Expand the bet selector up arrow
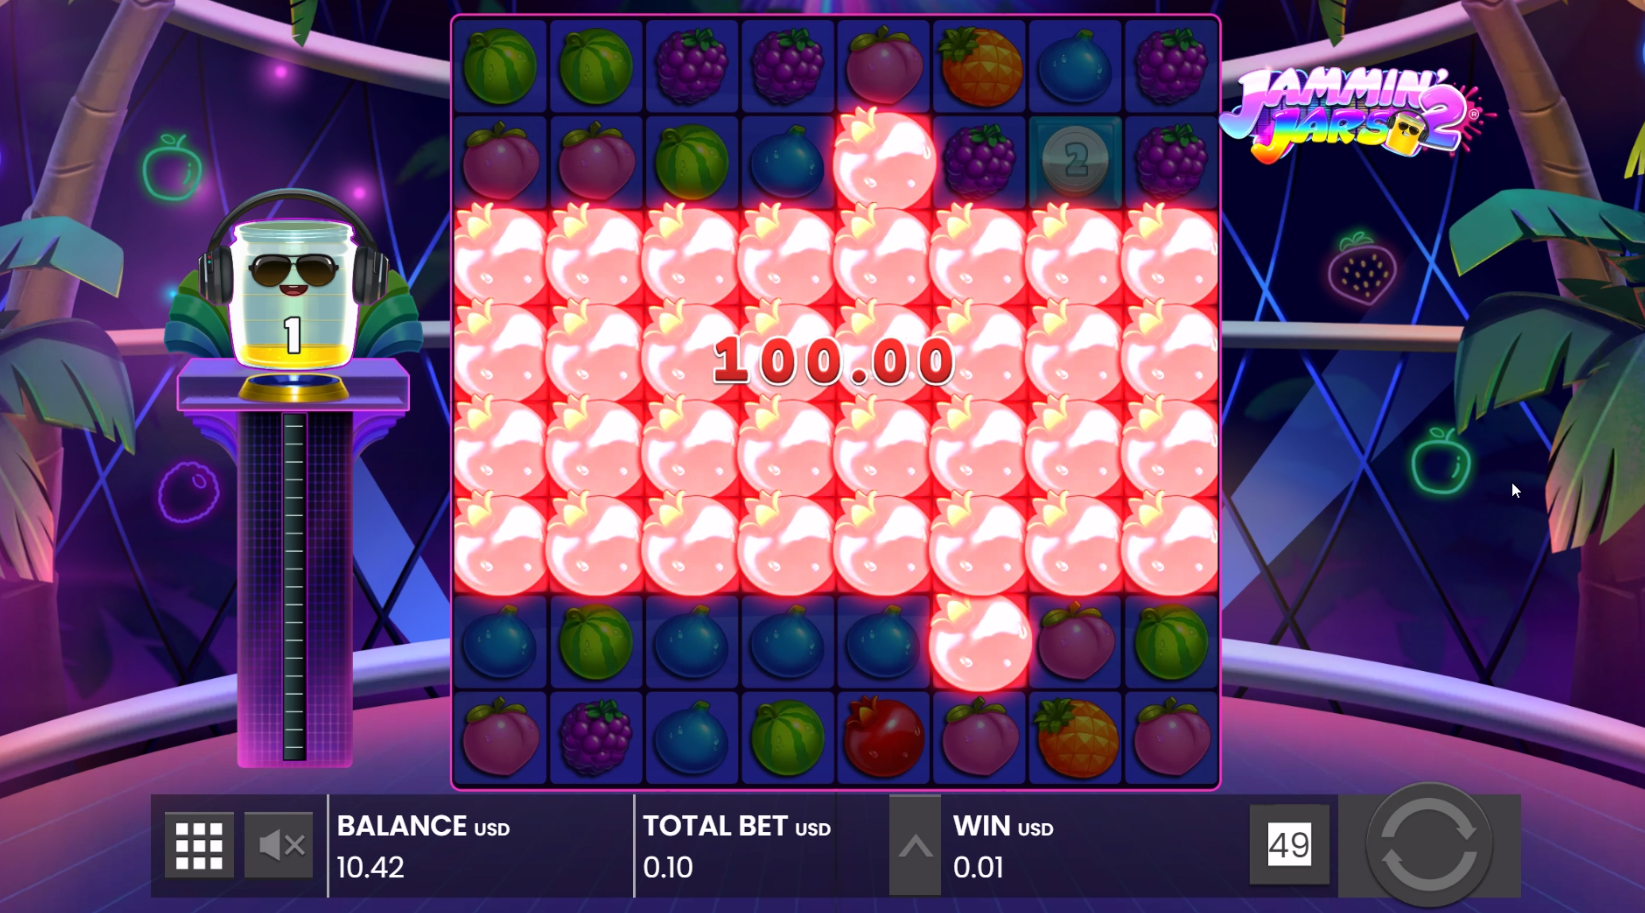This screenshot has height=913, width=1645. [915, 846]
